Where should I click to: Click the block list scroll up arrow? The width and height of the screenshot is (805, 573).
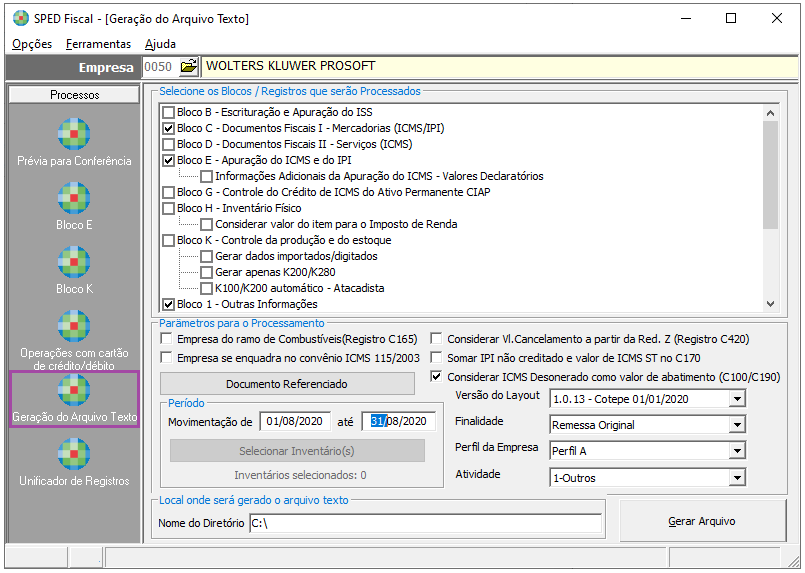tap(770, 112)
